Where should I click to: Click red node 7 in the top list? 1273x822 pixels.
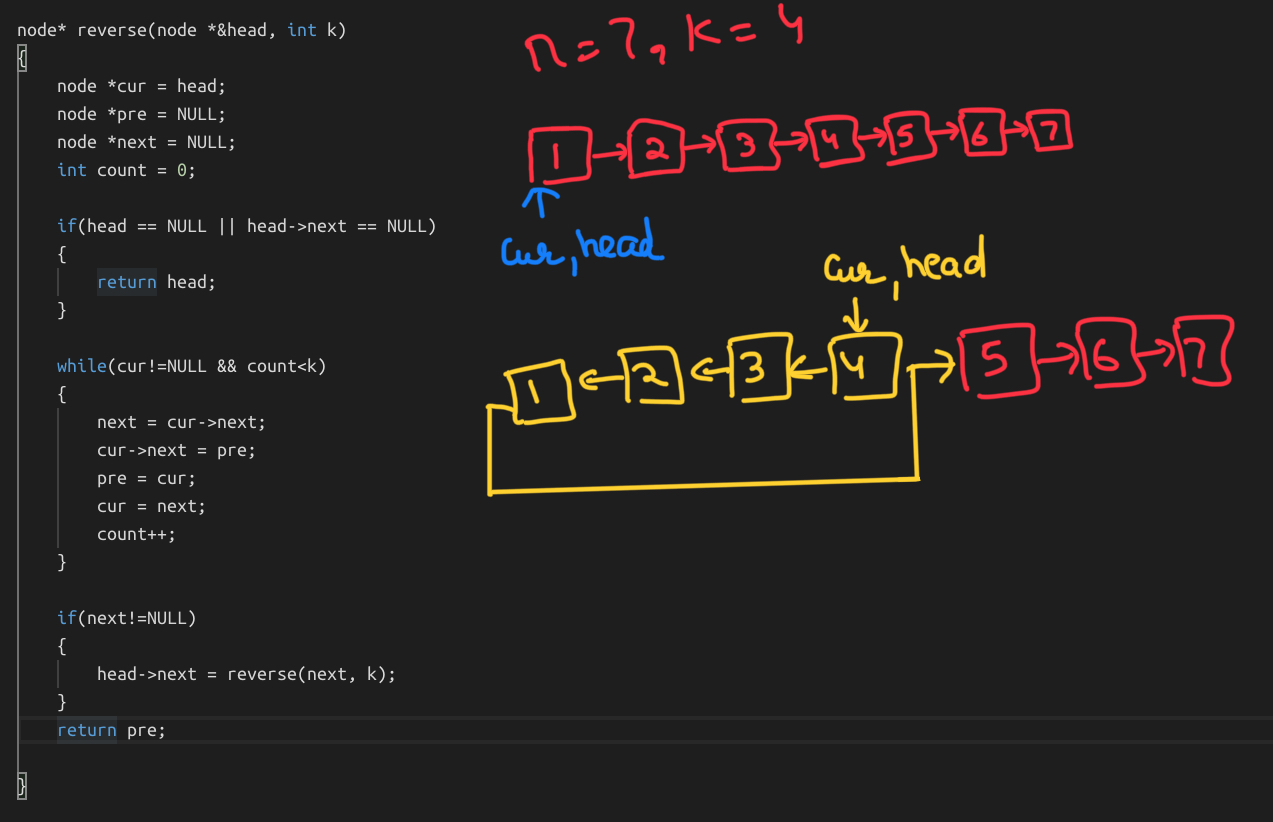(x=1051, y=131)
